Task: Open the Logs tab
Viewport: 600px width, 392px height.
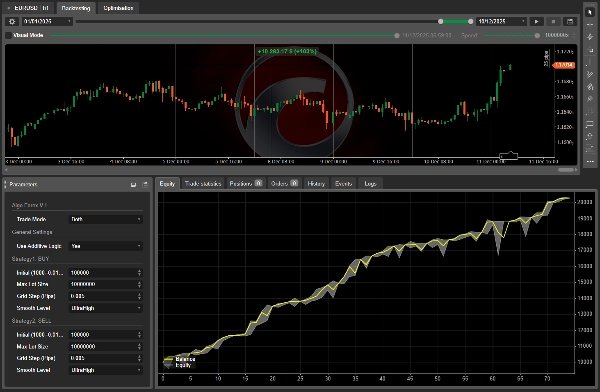Action: [x=370, y=184]
